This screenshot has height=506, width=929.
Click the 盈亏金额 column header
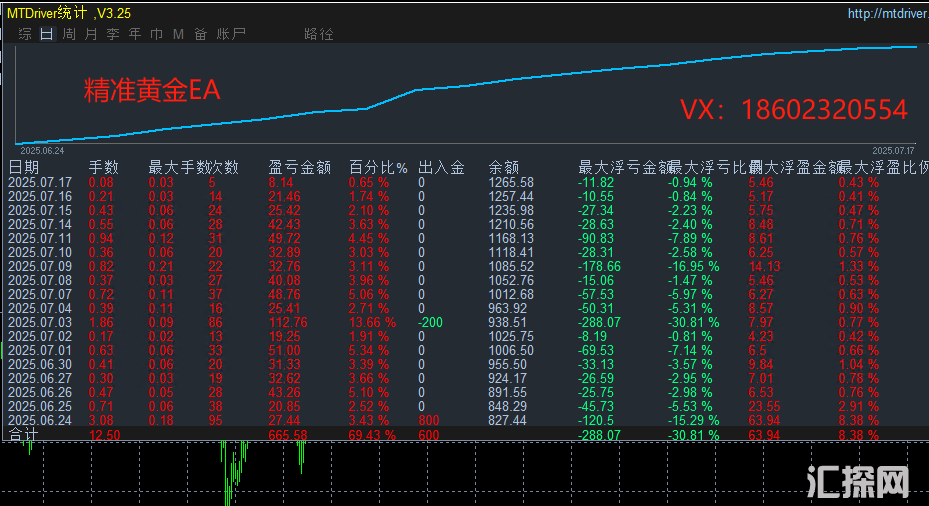(x=300, y=168)
